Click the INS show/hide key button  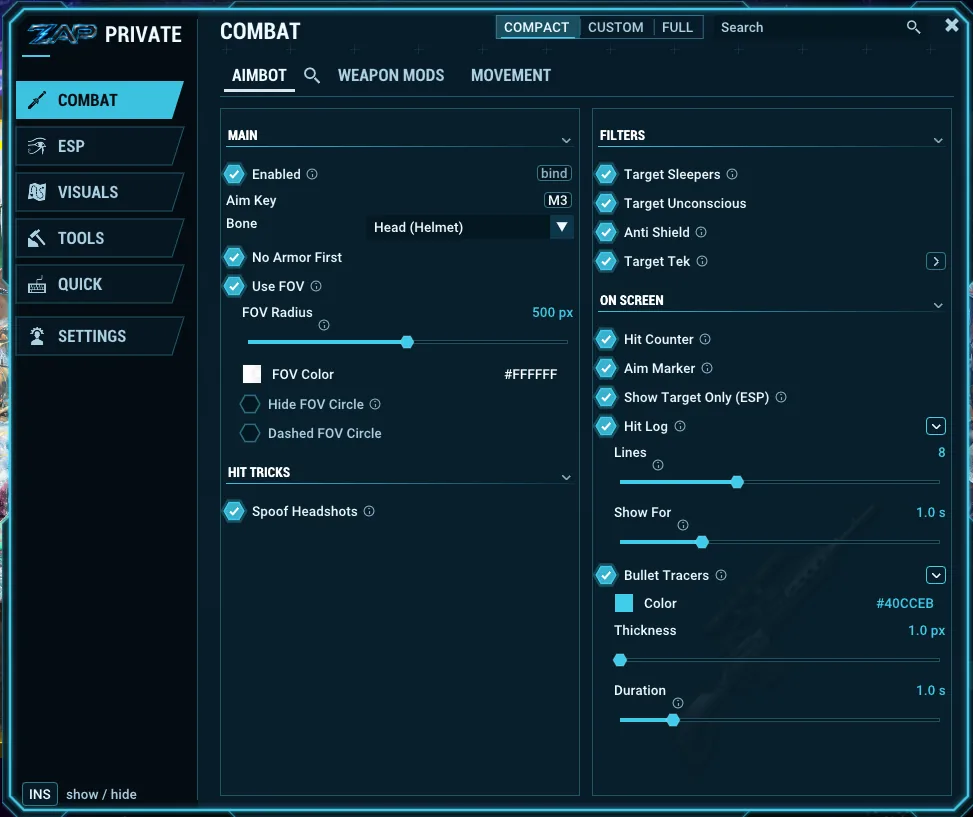pyautogui.click(x=40, y=794)
